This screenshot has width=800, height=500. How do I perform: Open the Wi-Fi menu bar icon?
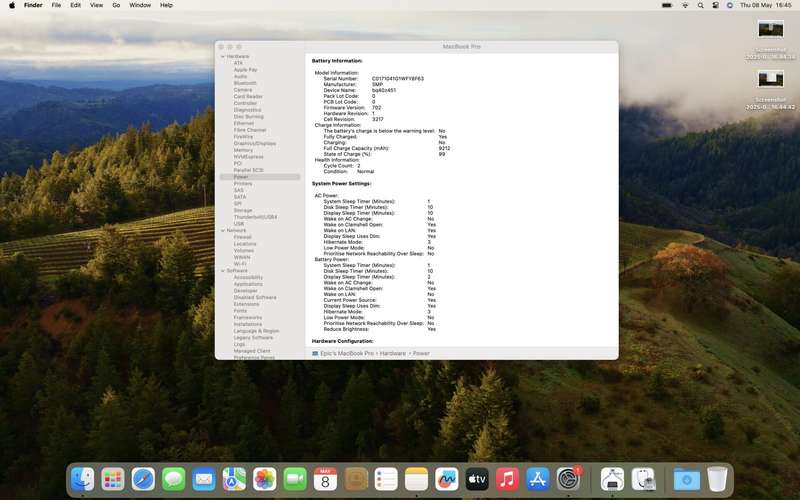[x=685, y=5]
